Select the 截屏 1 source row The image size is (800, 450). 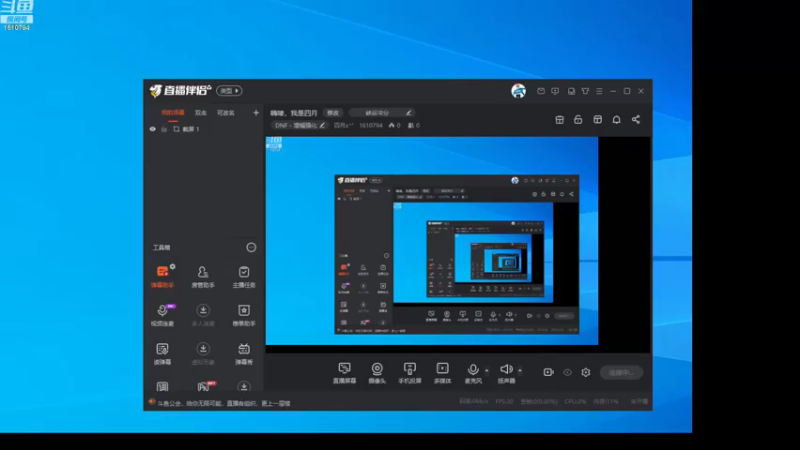point(204,129)
